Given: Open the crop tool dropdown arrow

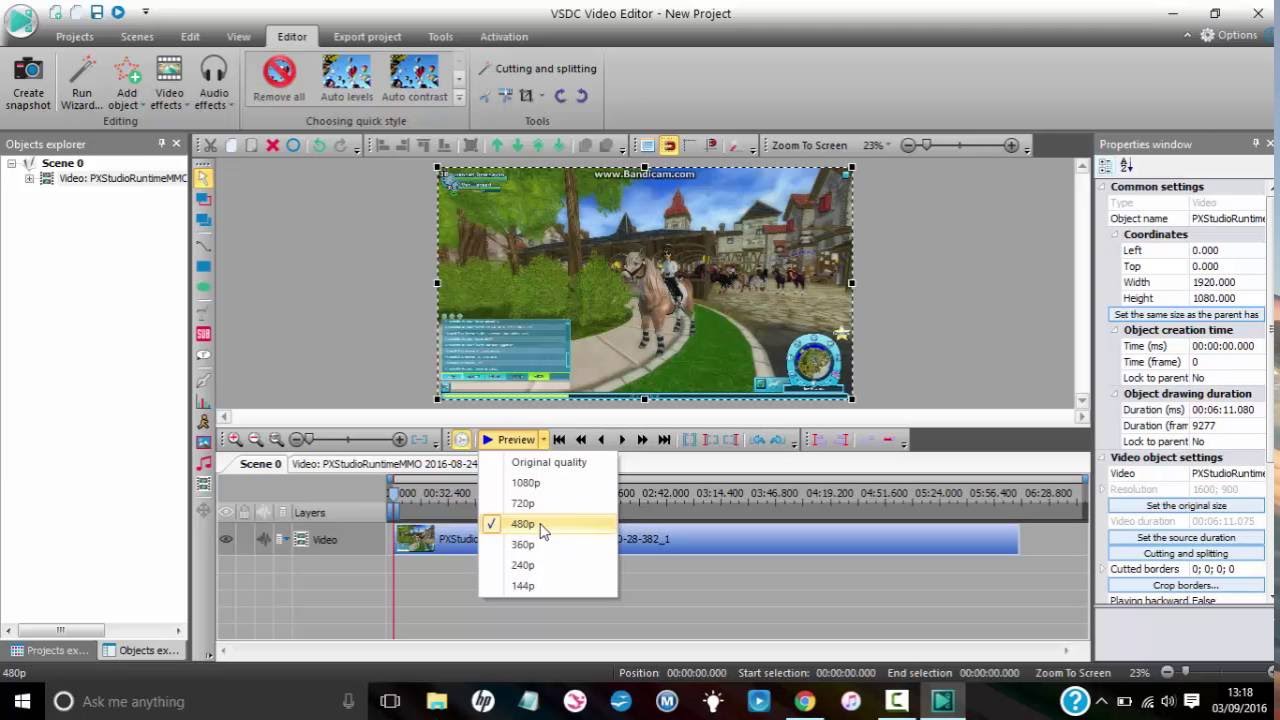Looking at the screenshot, I should click(541, 96).
